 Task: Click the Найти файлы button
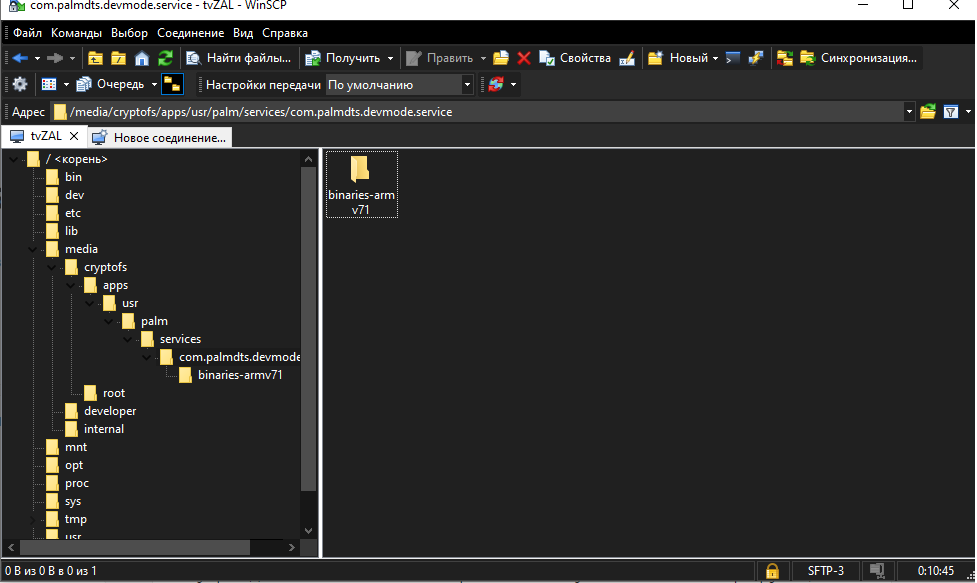pyautogui.click(x=240, y=58)
